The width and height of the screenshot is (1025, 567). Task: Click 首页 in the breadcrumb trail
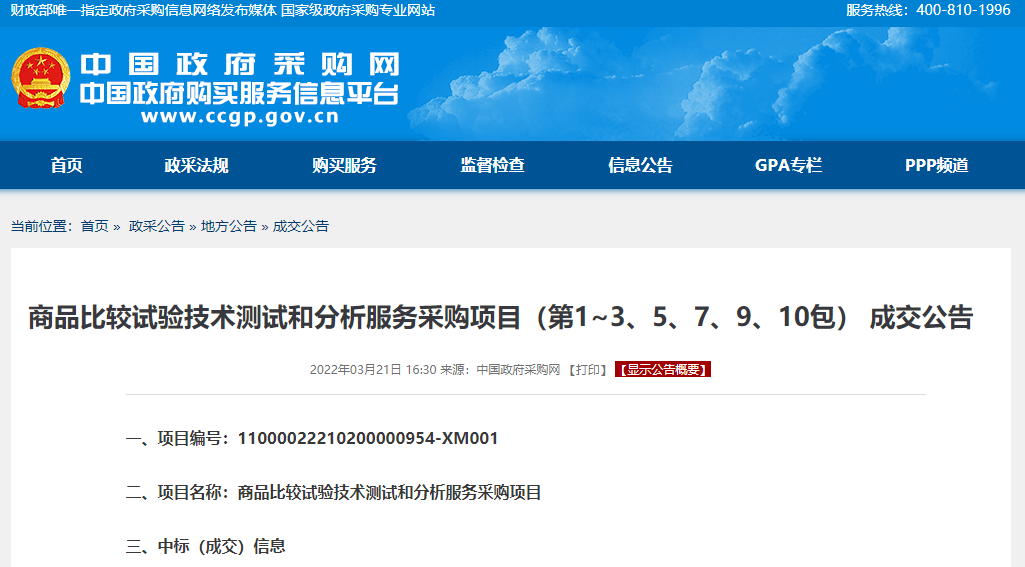click(x=95, y=226)
